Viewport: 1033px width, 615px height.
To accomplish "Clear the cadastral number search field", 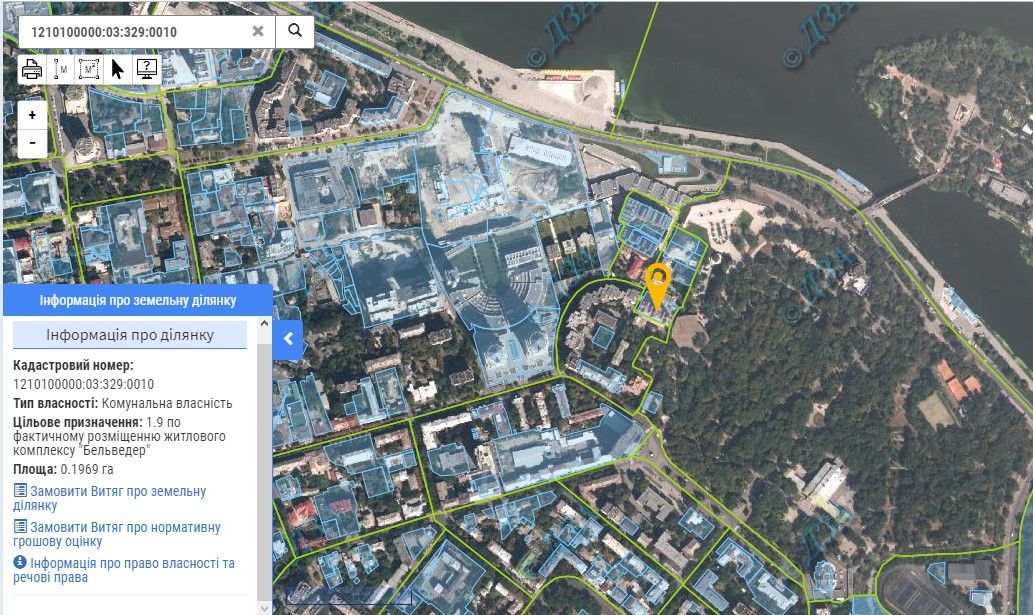I will 258,31.
